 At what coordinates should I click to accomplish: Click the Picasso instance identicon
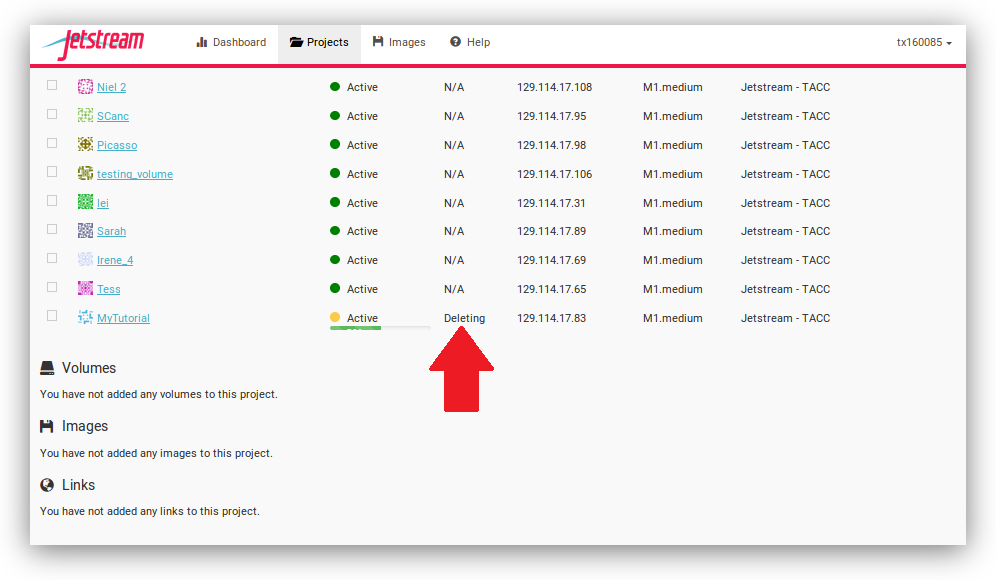coord(86,145)
